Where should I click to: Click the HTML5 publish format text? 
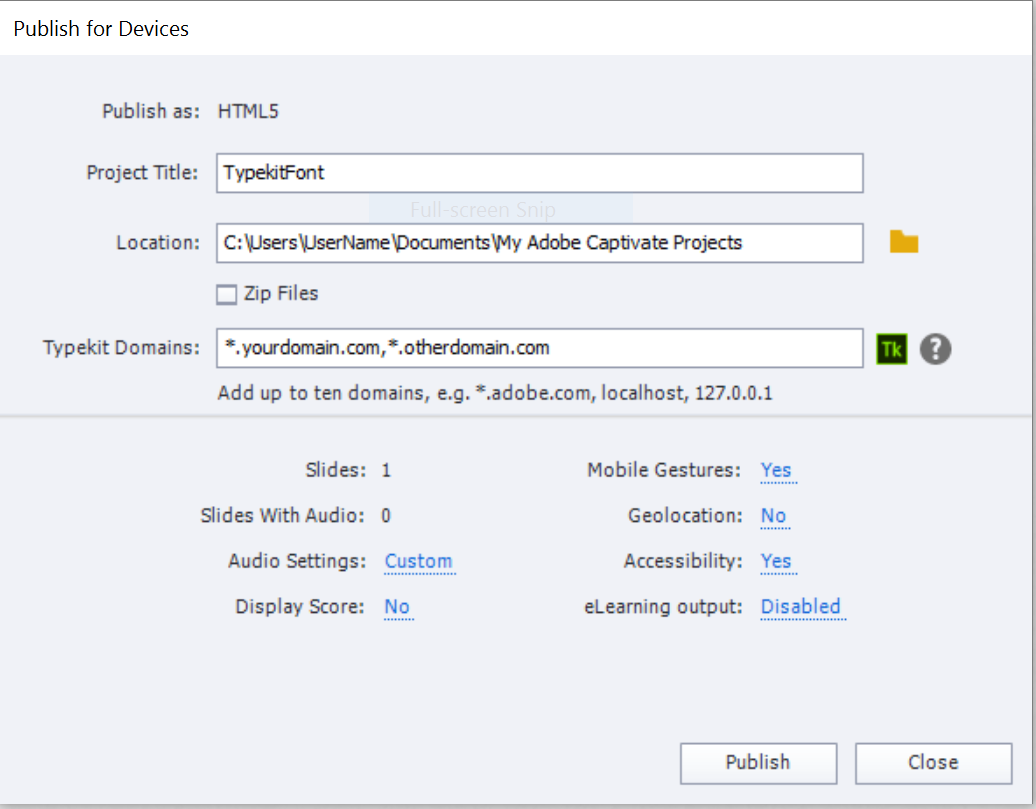click(x=248, y=111)
